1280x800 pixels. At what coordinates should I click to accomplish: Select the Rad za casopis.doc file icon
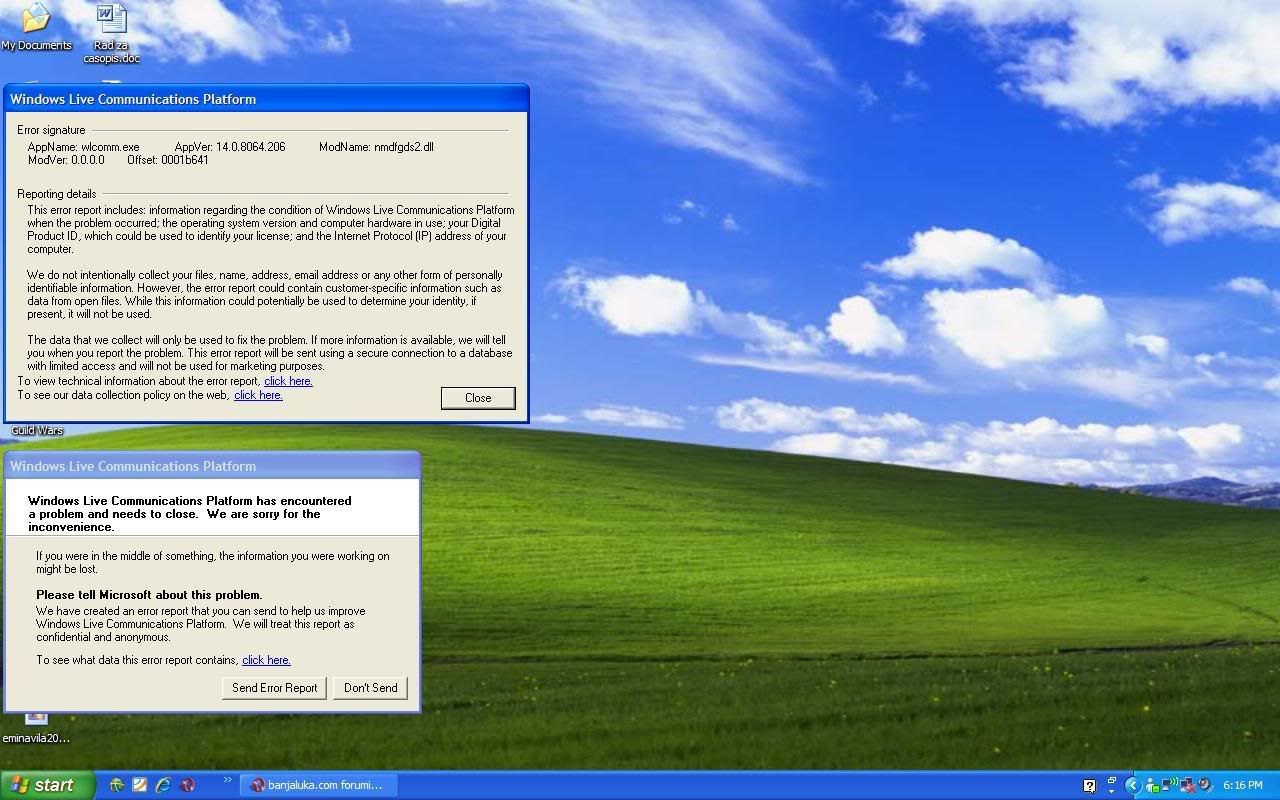(x=111, y=32)
